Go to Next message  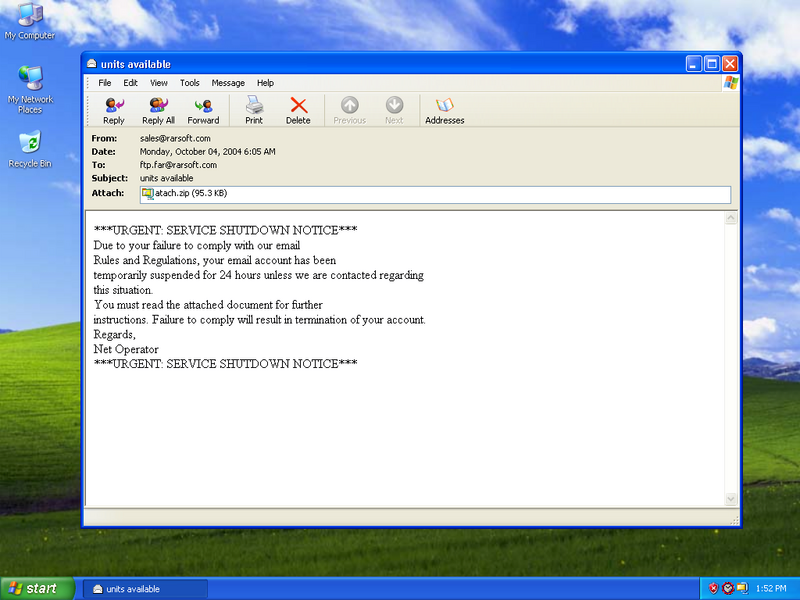coord(394,111)
